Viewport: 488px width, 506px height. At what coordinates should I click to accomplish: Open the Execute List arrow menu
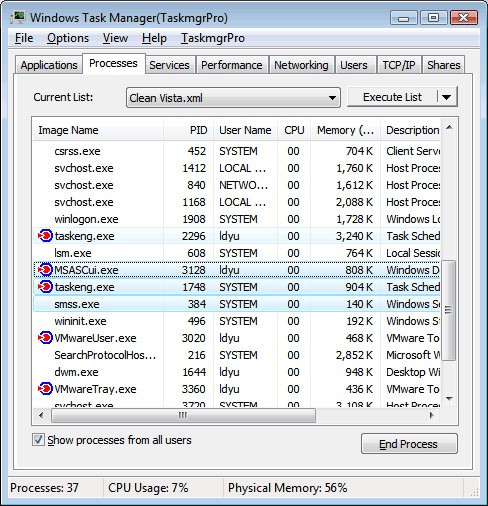click(x=447, y=97)
